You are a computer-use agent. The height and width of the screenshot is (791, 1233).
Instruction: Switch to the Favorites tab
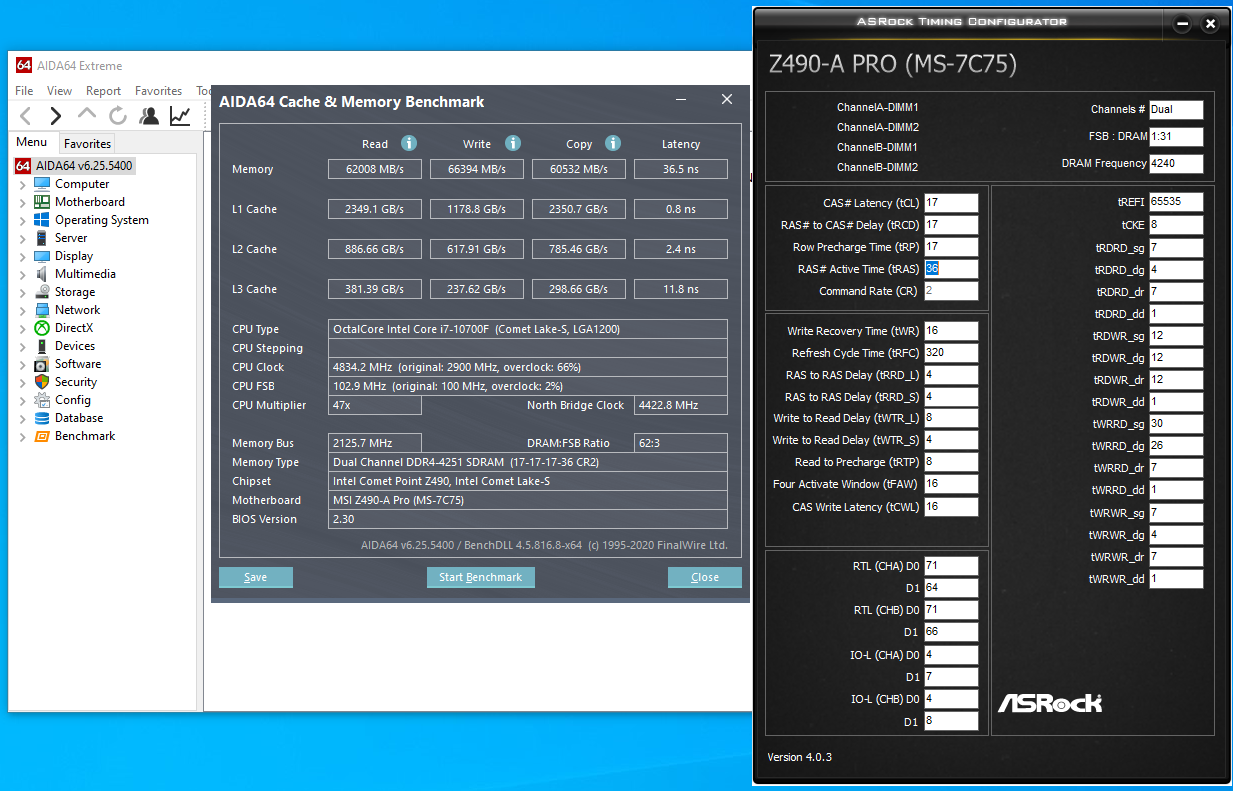click(x=87, y=143)
